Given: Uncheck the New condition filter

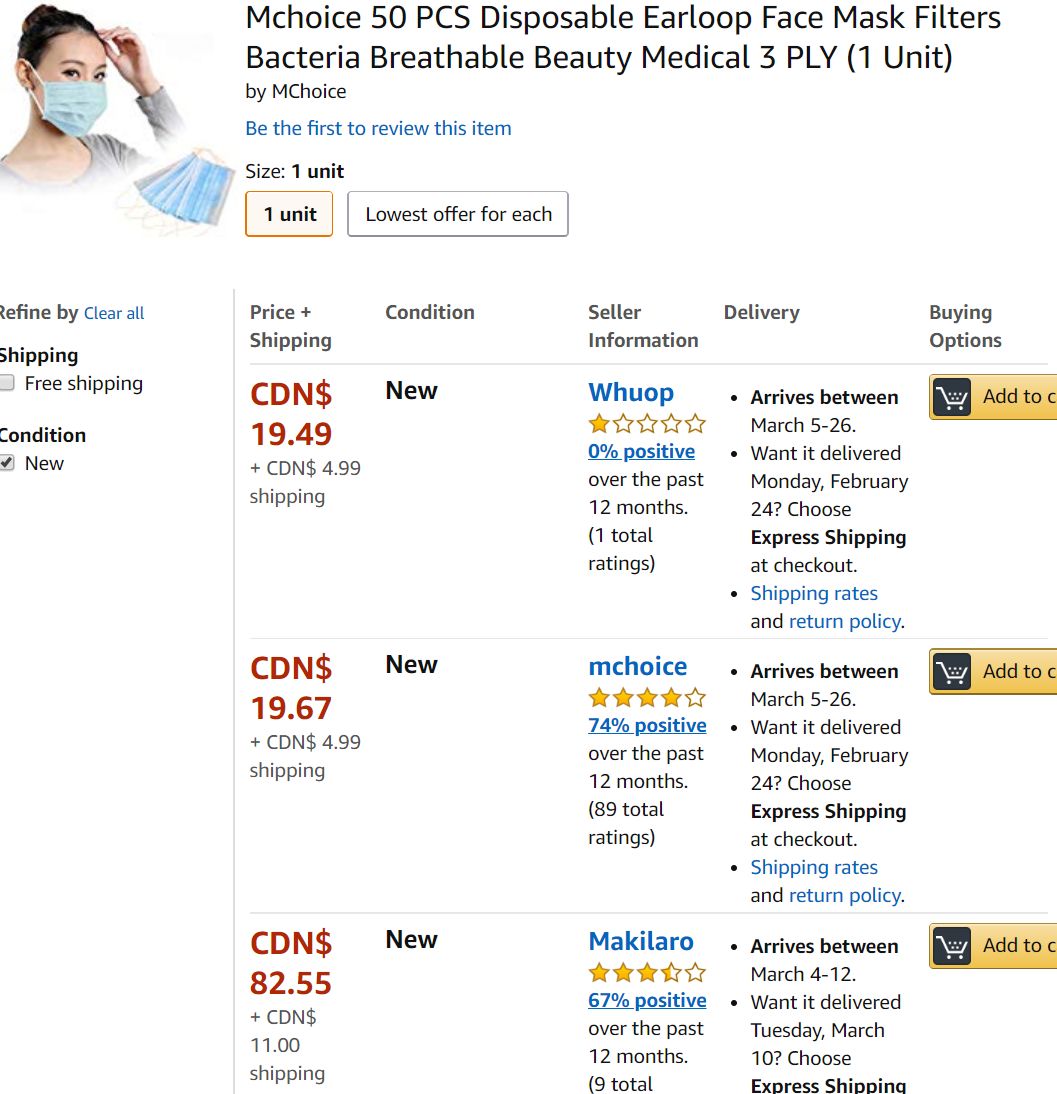Looking at the screenshot, I should [7, 463].
